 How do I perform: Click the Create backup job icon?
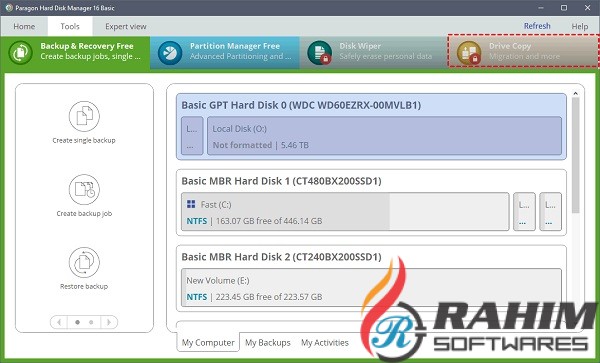84,189
